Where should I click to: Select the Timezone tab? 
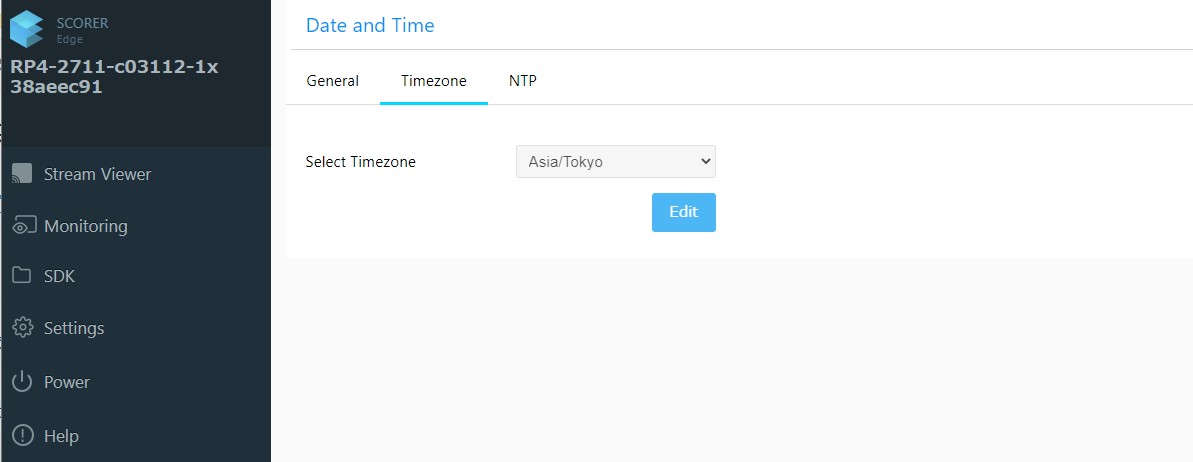[433, 81]
